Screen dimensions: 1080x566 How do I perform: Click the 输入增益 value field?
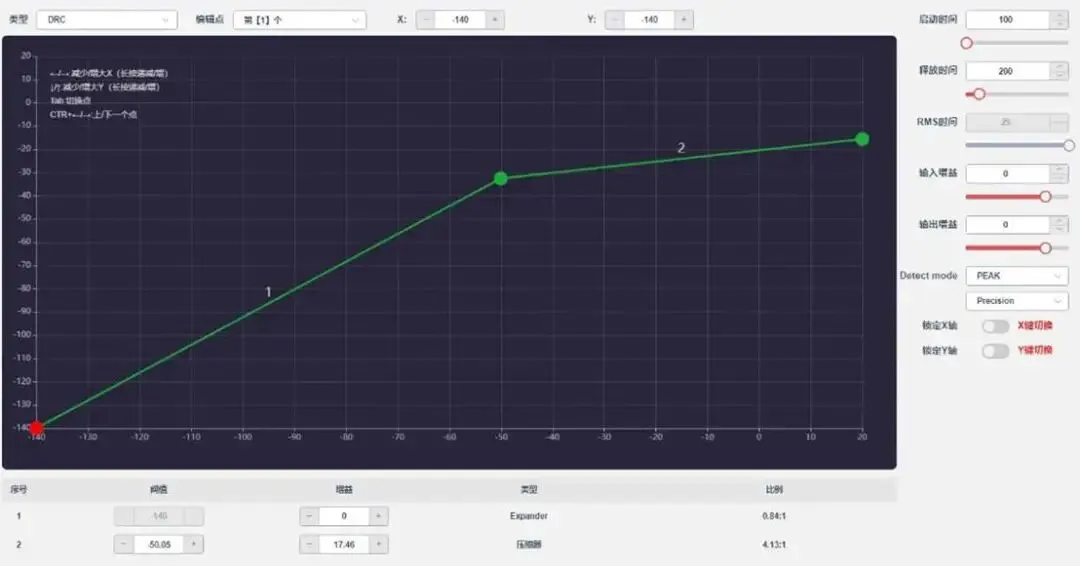coord(1008,174)
